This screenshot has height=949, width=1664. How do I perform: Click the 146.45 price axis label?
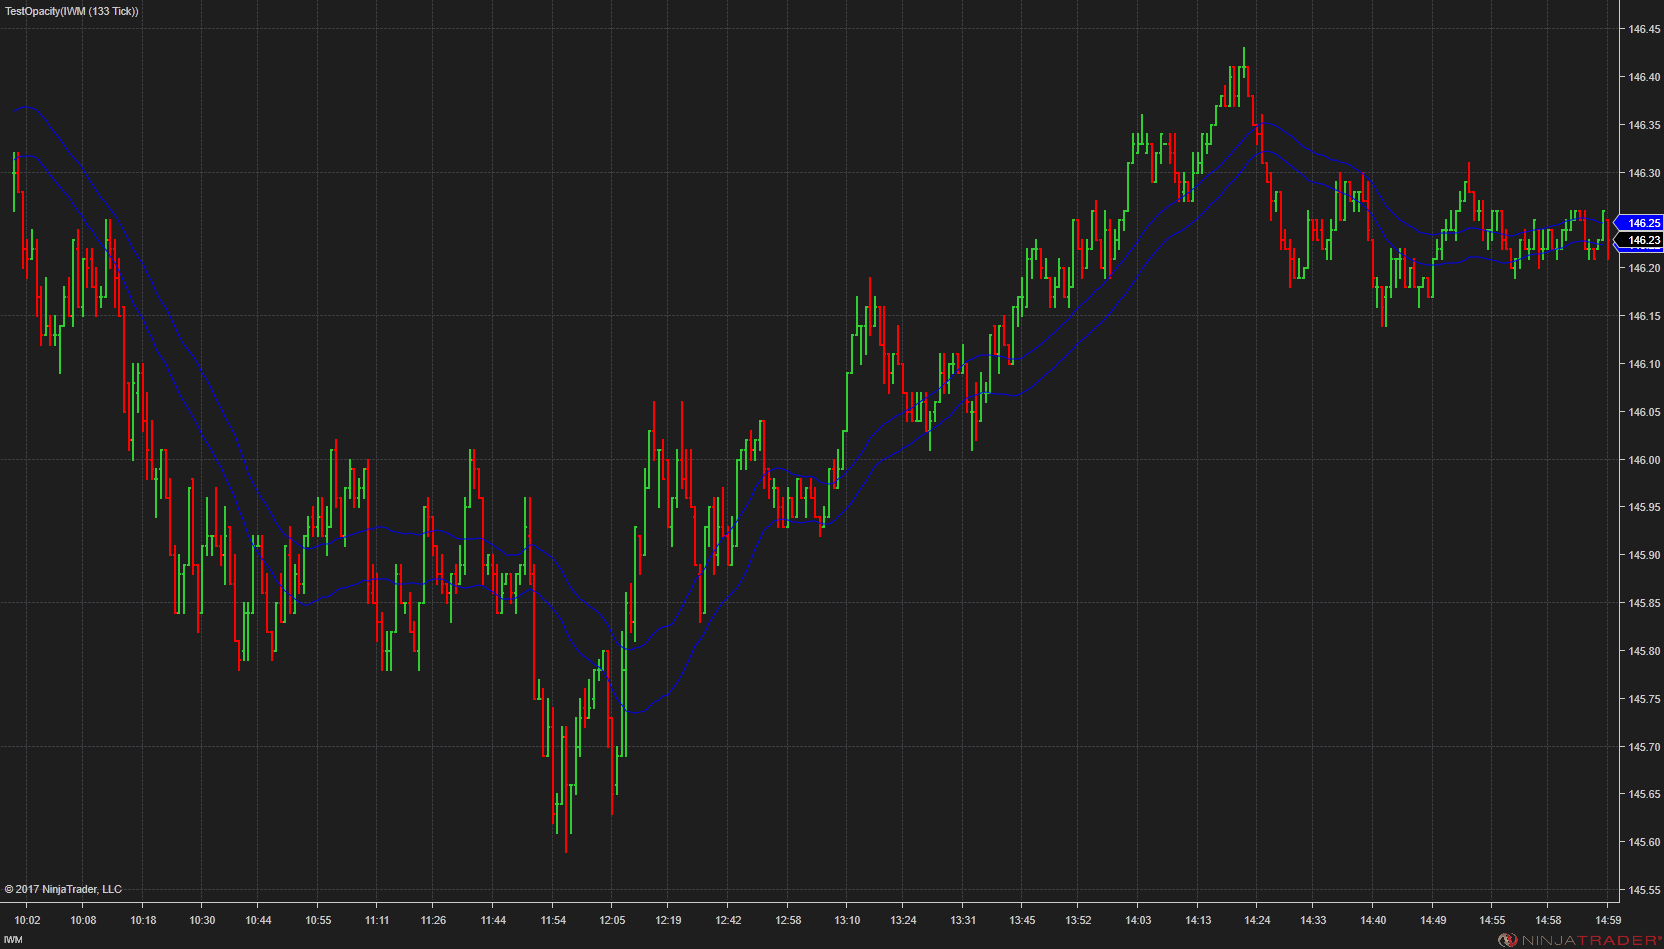[x=1644, y=29]
